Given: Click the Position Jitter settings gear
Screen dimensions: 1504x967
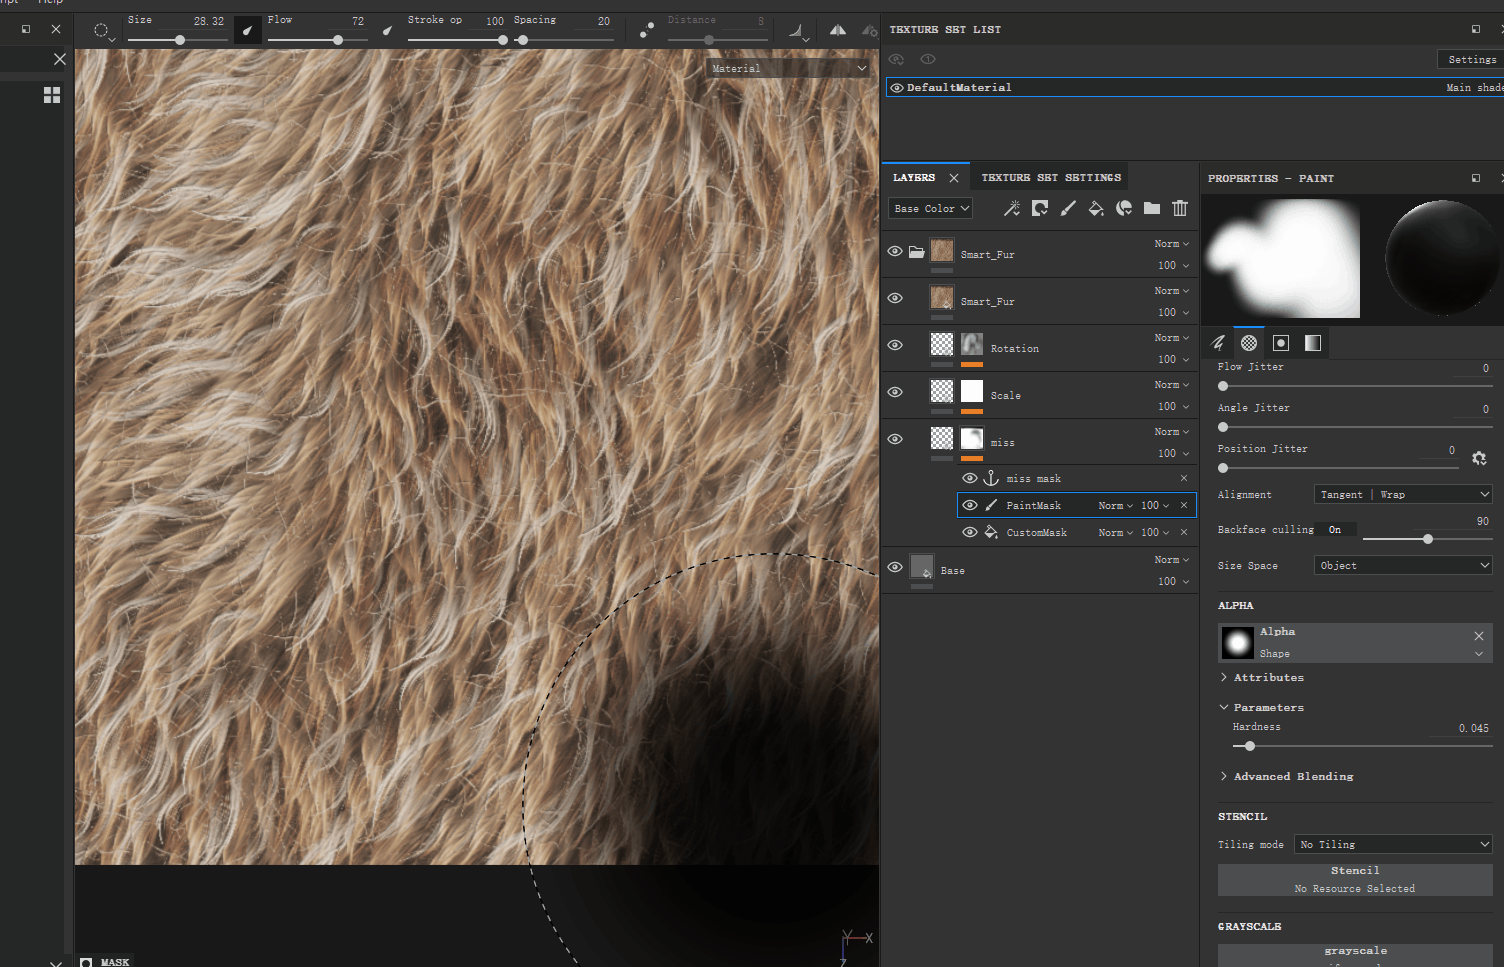Looking at the screenshot, I should (x=1479, y=458).
